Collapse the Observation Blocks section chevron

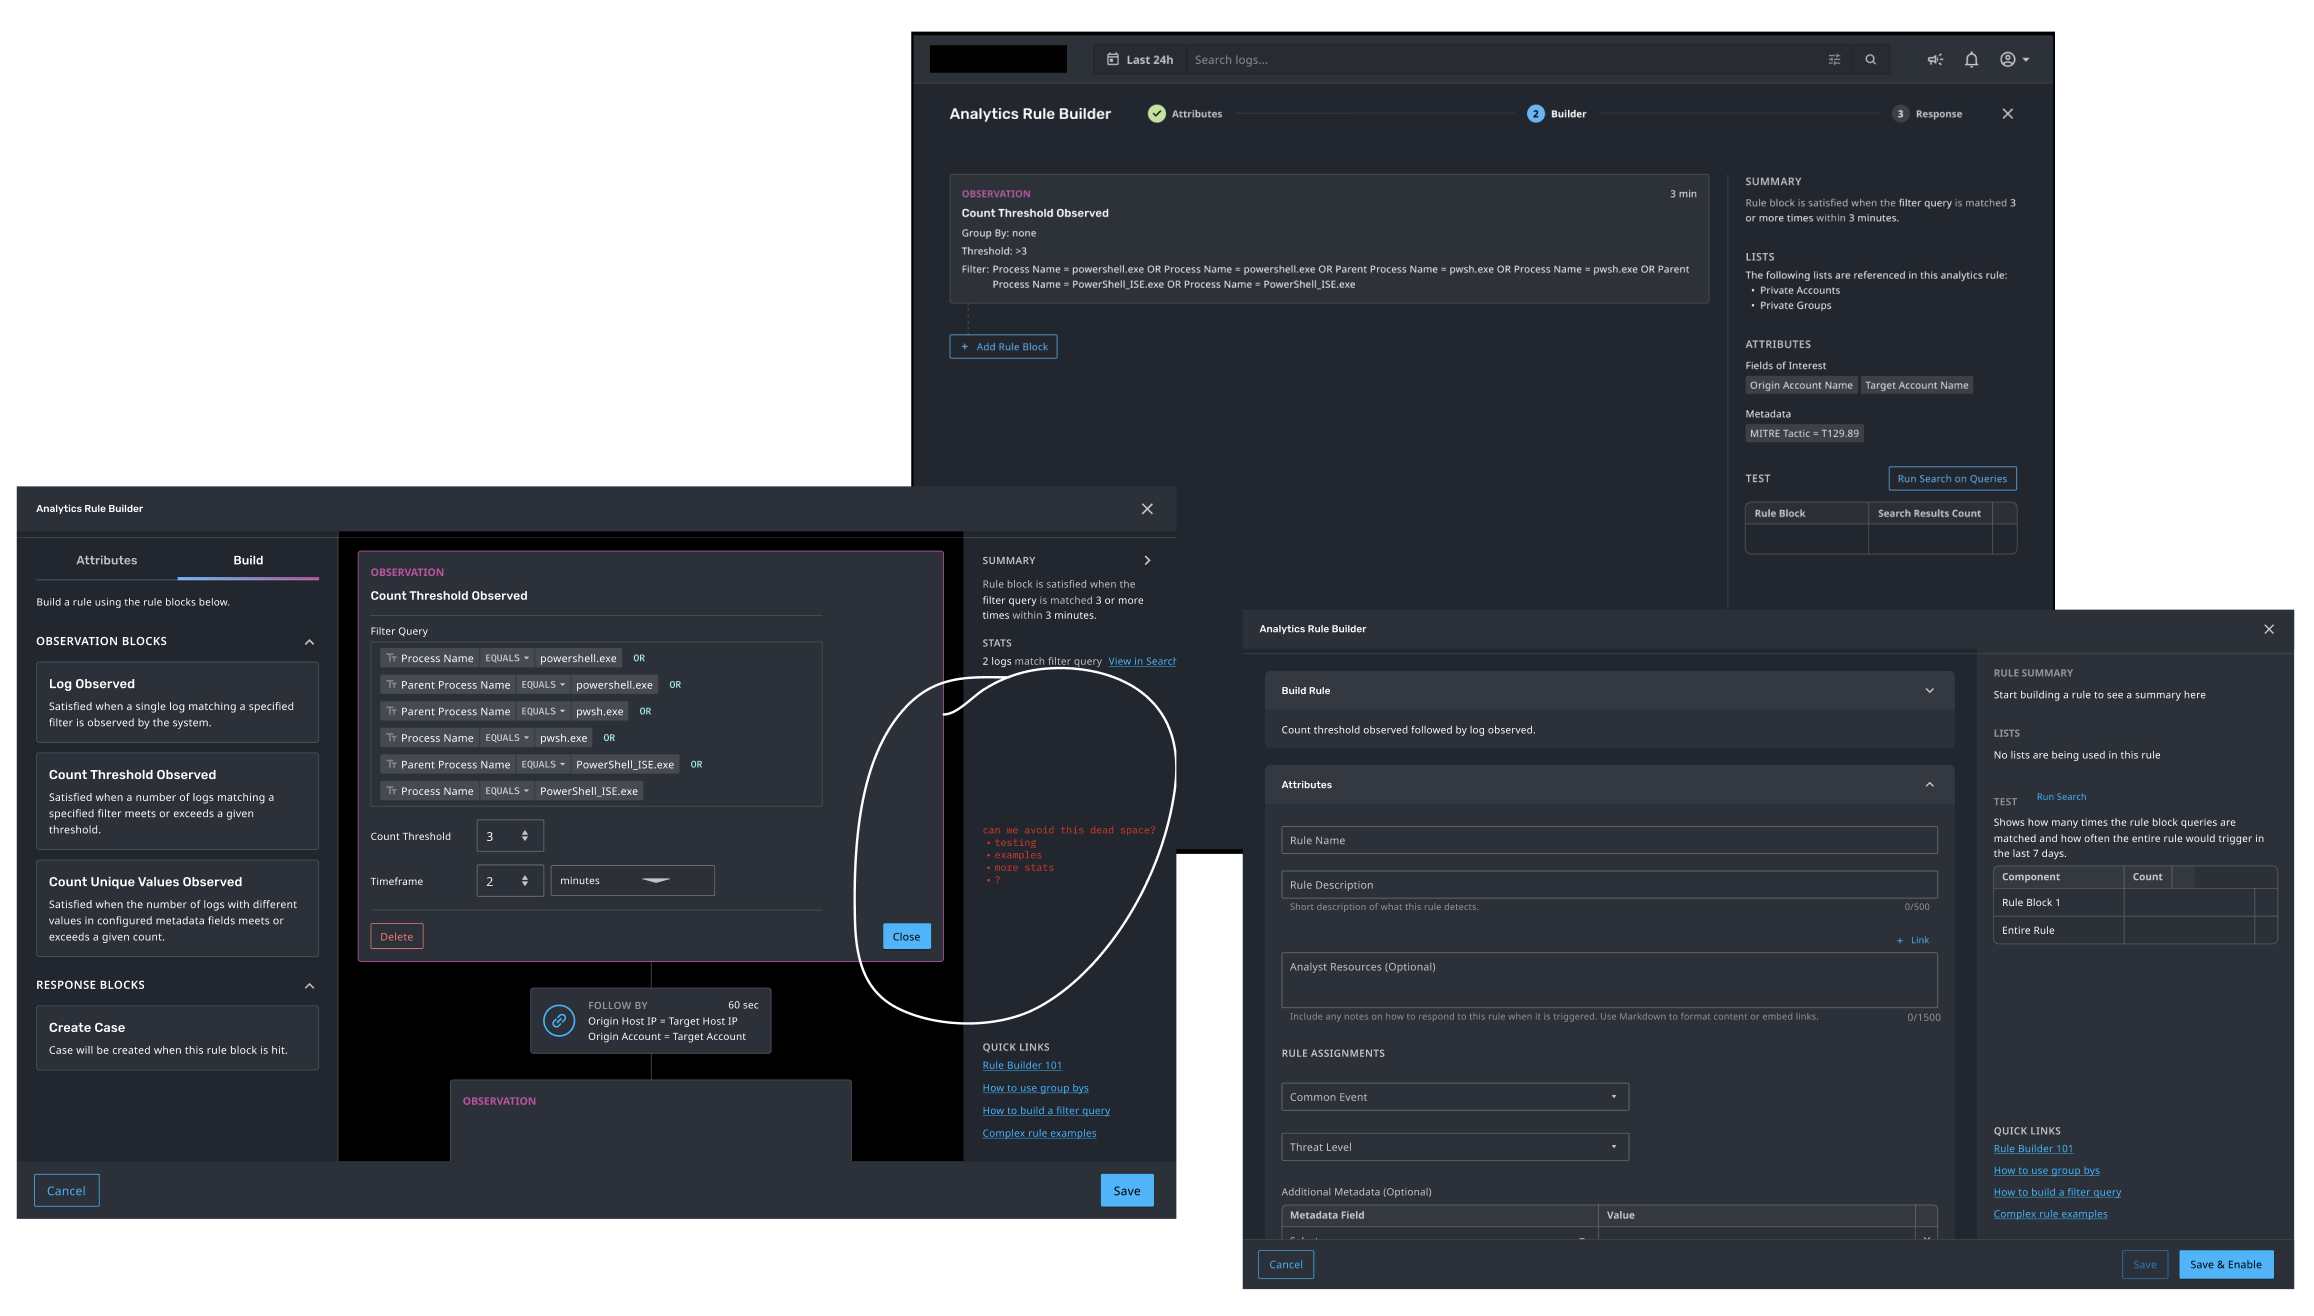[x=309, y=642]
